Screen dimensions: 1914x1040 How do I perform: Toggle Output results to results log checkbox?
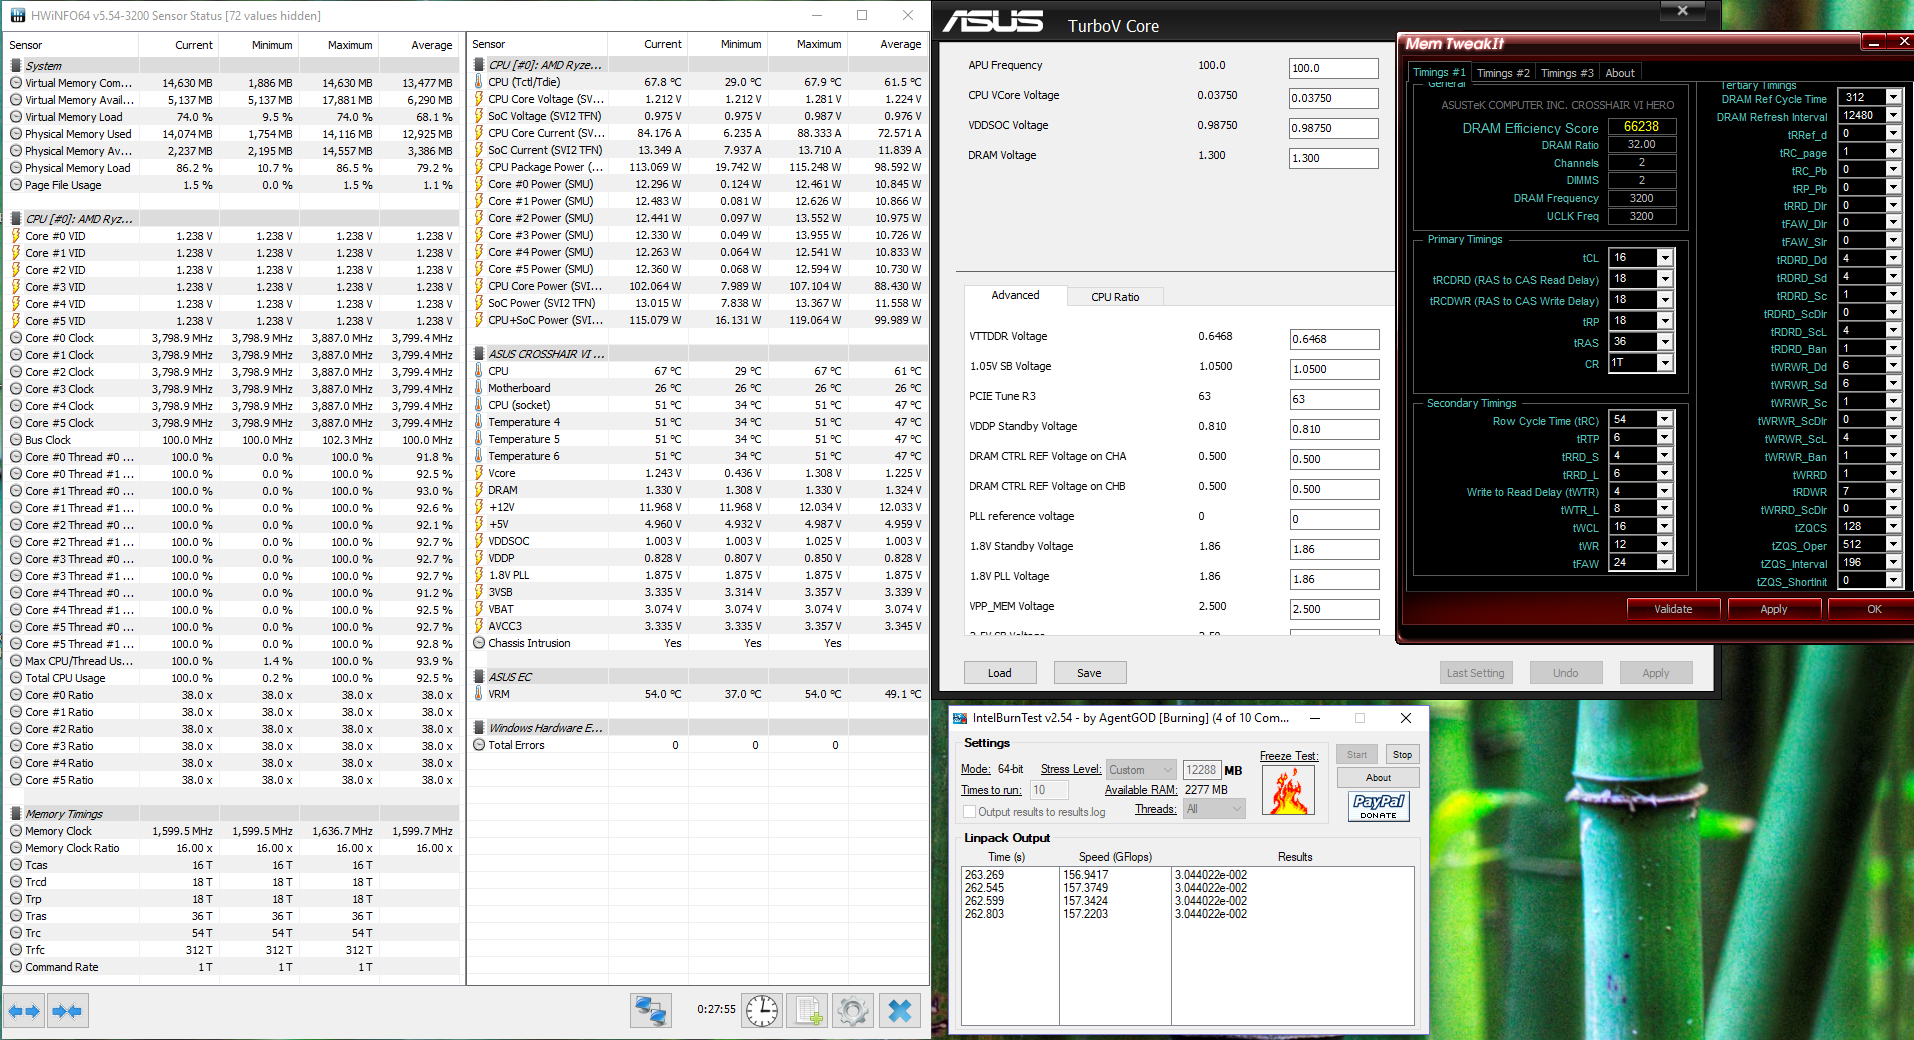(x=968, y=812)
